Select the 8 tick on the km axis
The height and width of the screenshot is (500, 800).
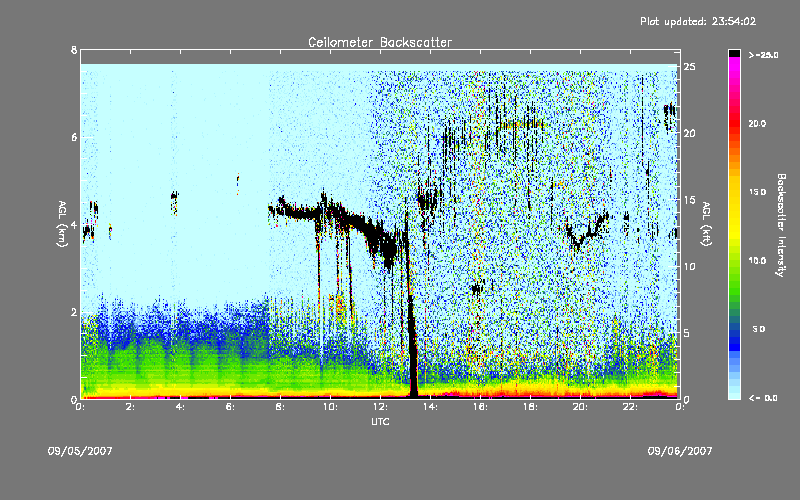click(x=74, y=50)
